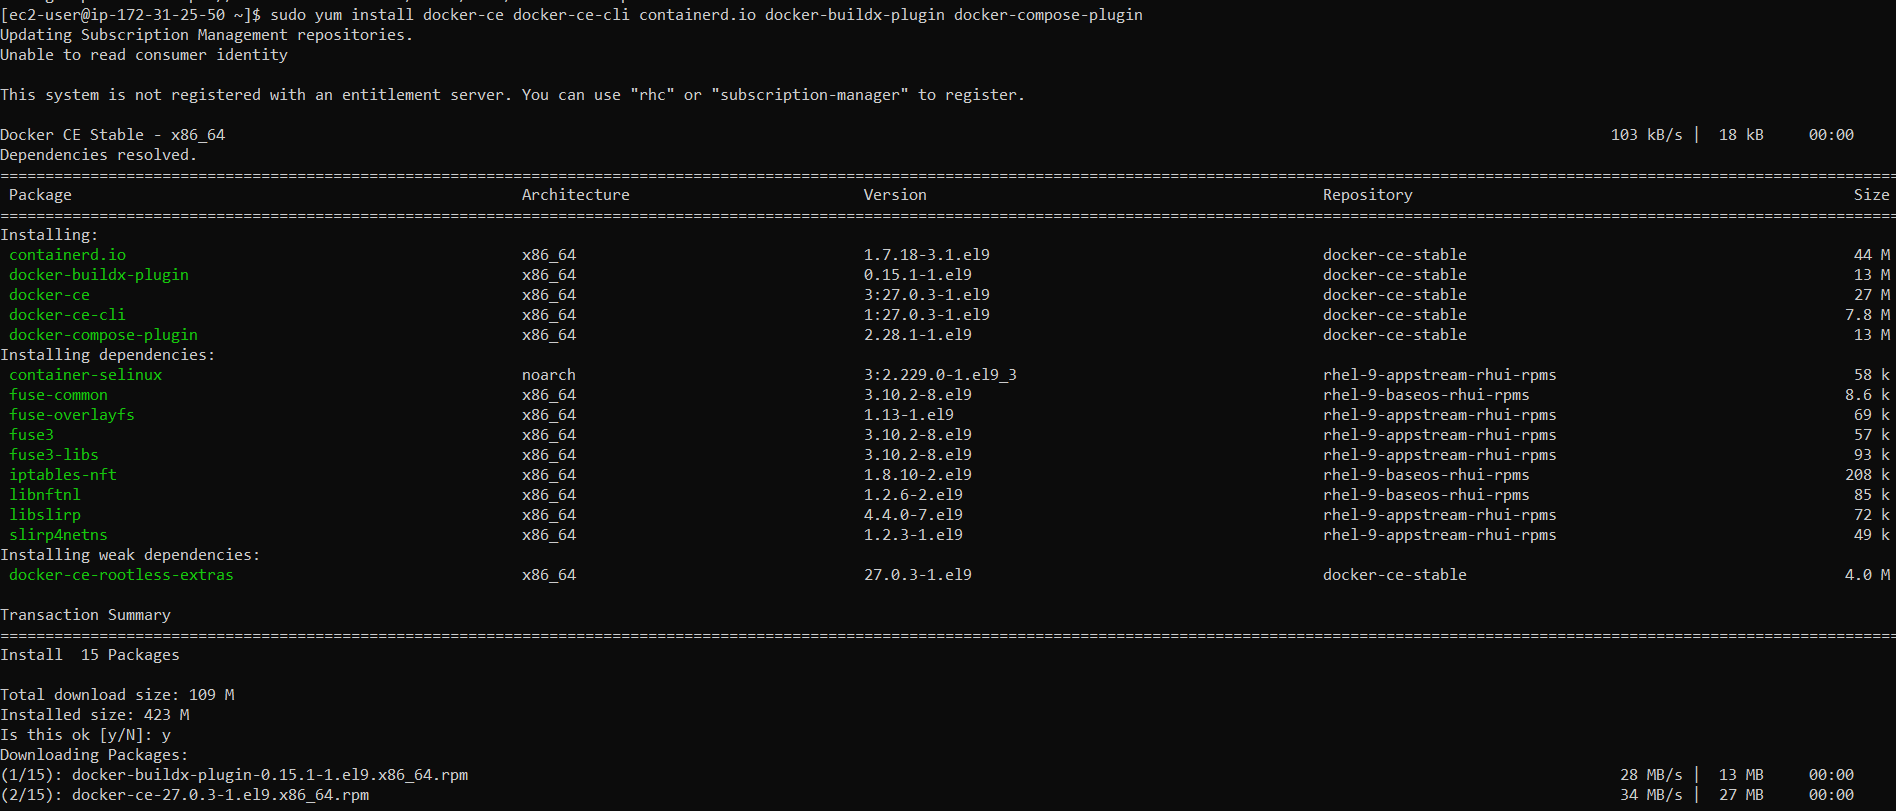Click the 28 MB/s download speed
Viewport: 1896px width, 811px height.
[x=1651, y=775]
